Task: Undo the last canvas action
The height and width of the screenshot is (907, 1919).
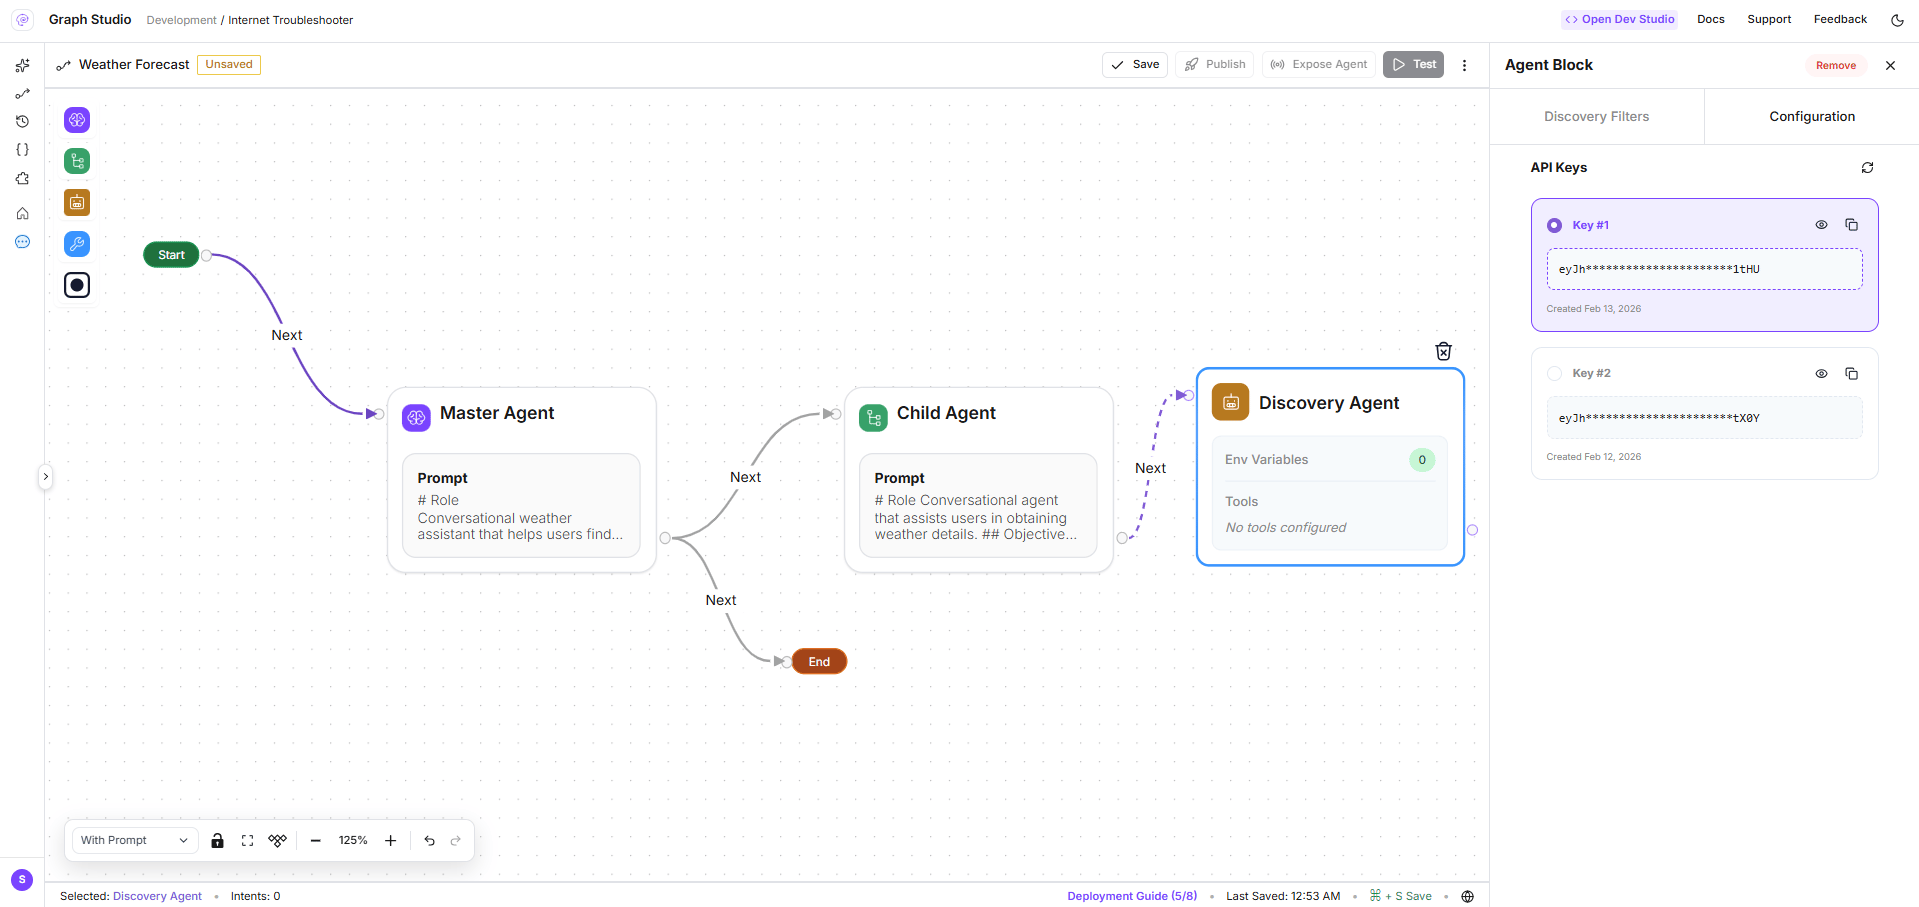Action: pyautogui.click(x=429, y=841)
